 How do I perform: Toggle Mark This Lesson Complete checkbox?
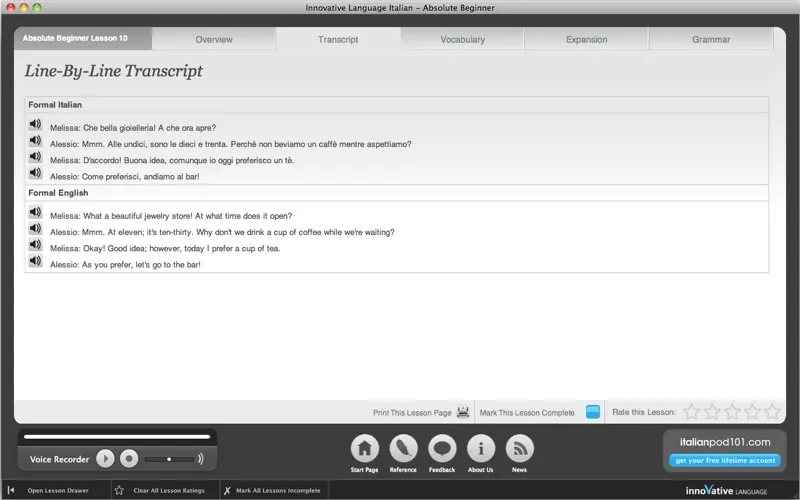click(593, 412)
